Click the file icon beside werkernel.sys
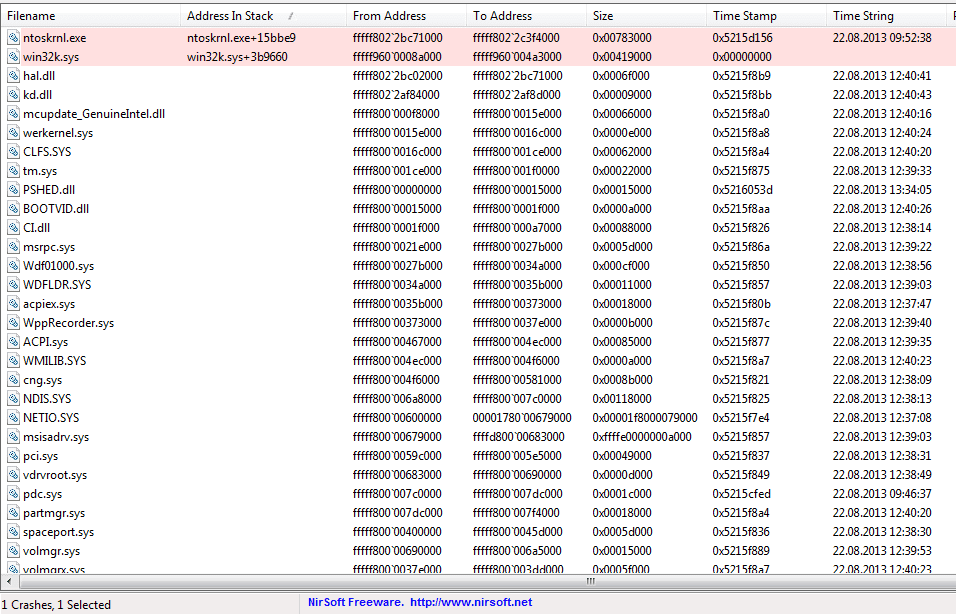The image size is (956, 615). 13,133
